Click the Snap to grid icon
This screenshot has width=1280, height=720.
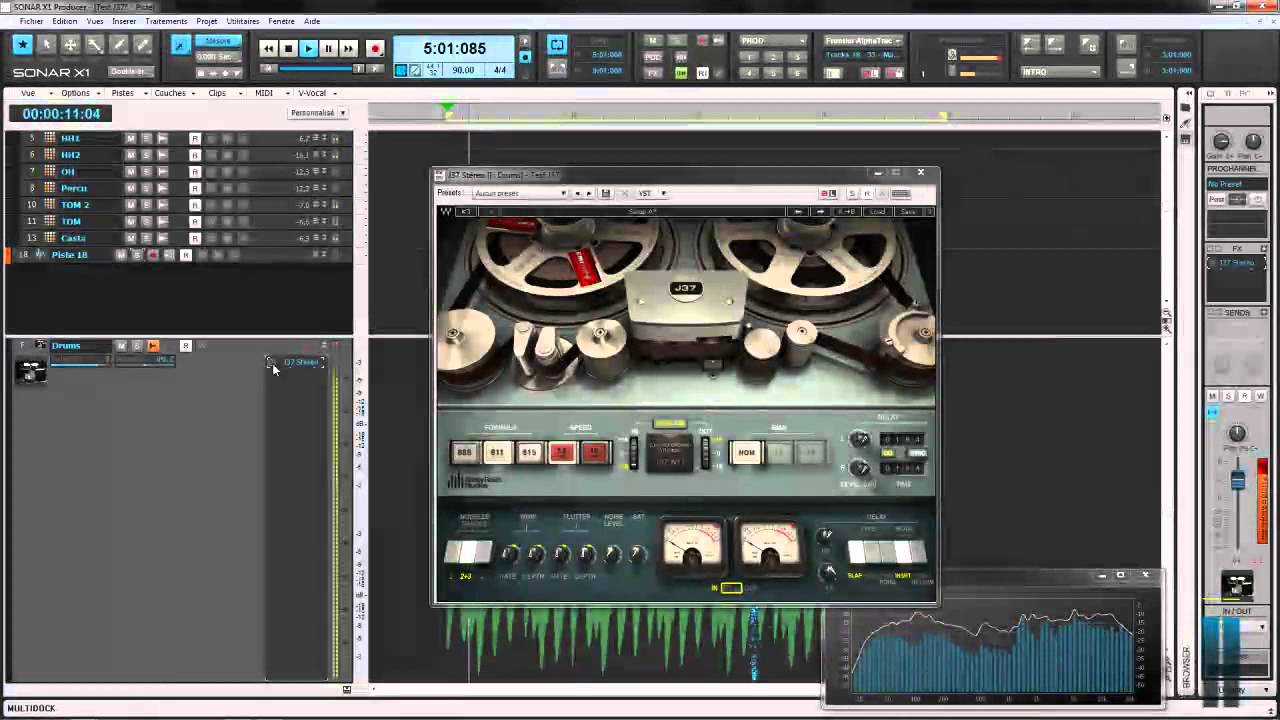pos(180,45)
